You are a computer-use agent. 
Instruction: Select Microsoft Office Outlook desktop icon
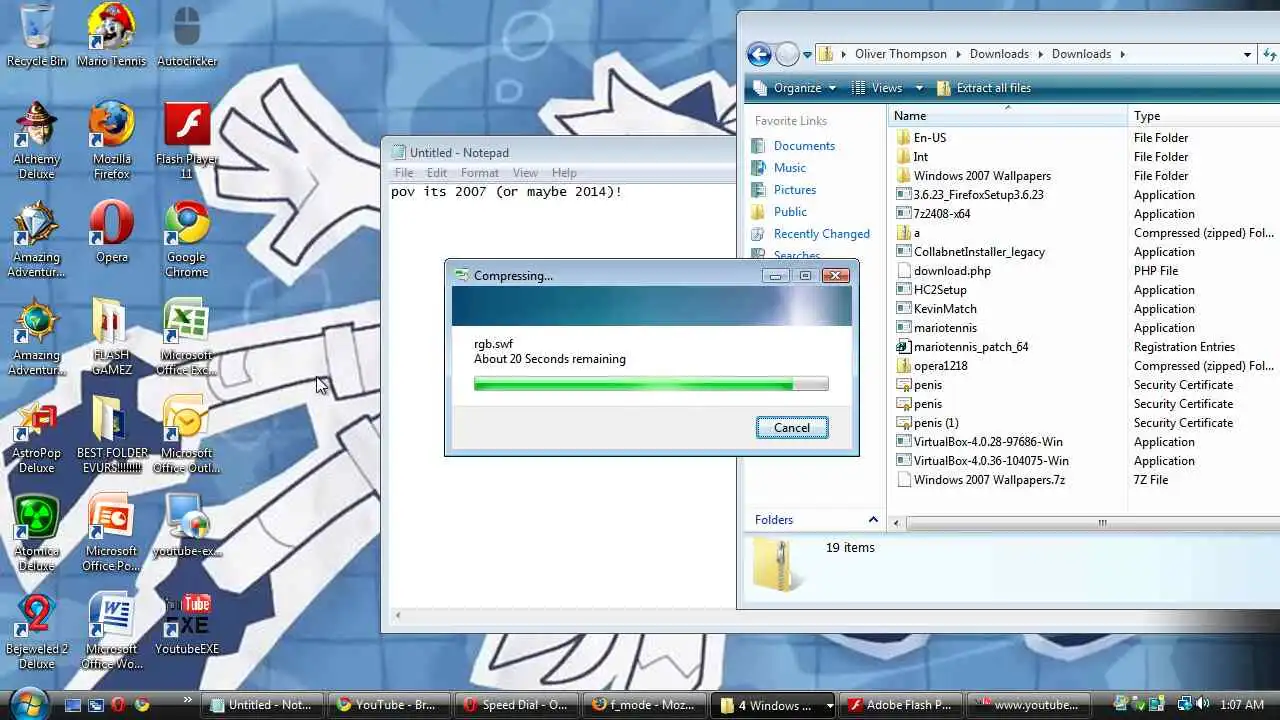(187, 435)
